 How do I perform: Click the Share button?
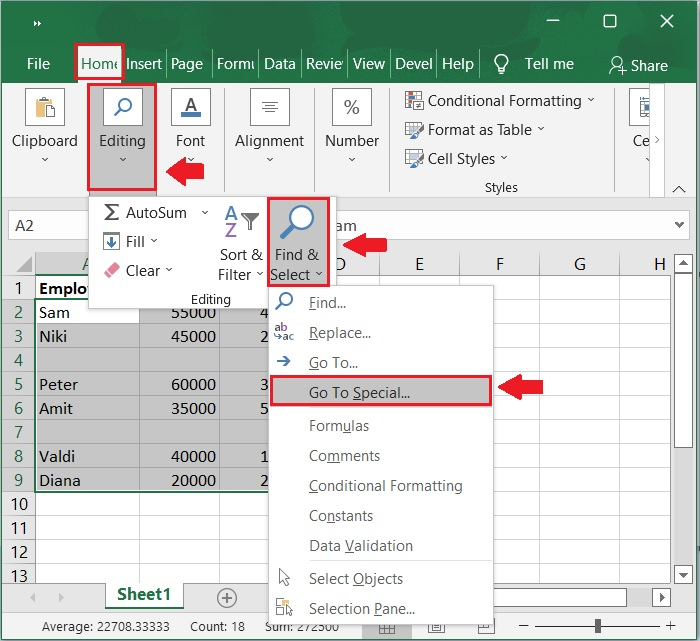[638, 65]
